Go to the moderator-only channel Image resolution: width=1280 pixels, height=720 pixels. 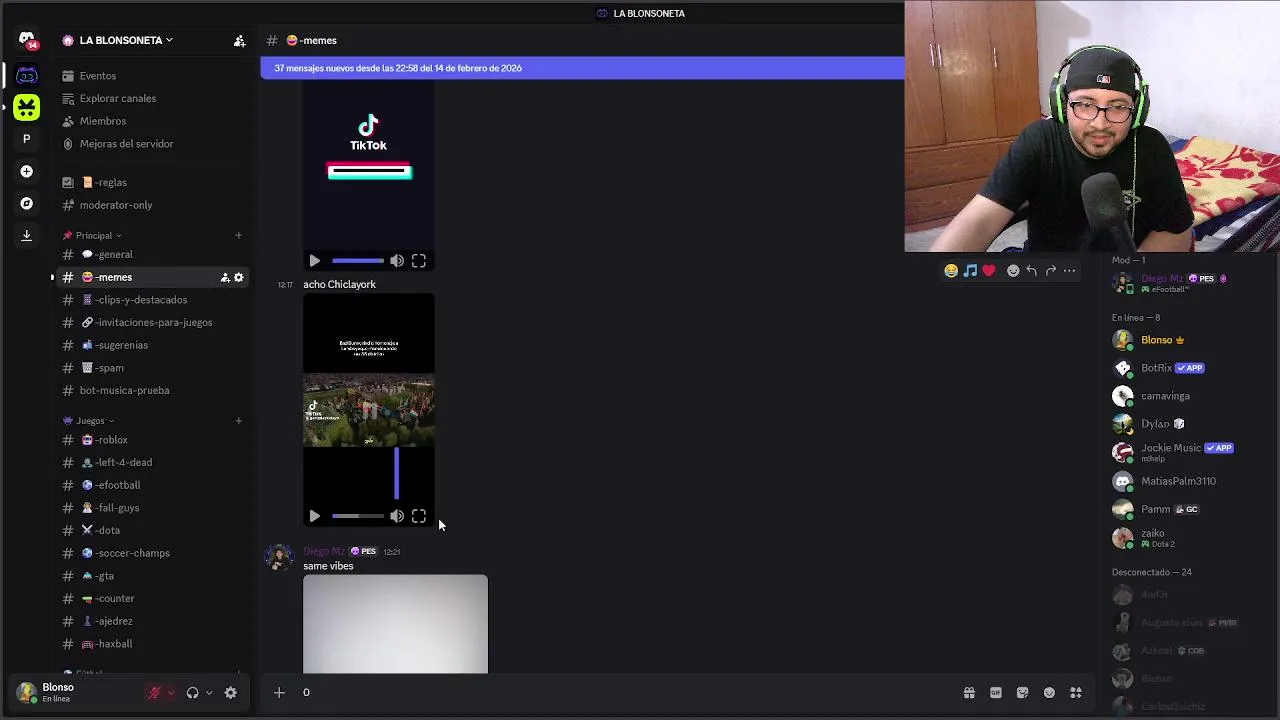116,205
